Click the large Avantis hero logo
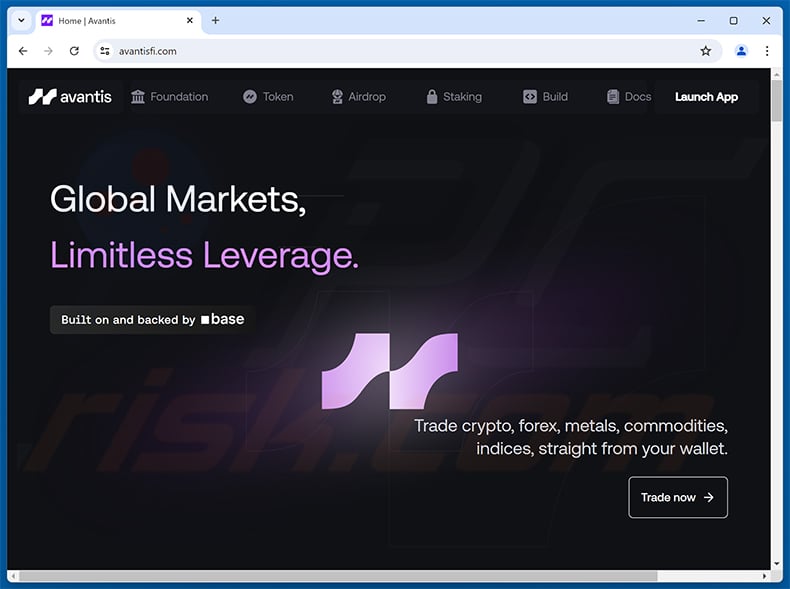Image resolution: width=790 pixels, height=589 pixels. pos(389,371)
